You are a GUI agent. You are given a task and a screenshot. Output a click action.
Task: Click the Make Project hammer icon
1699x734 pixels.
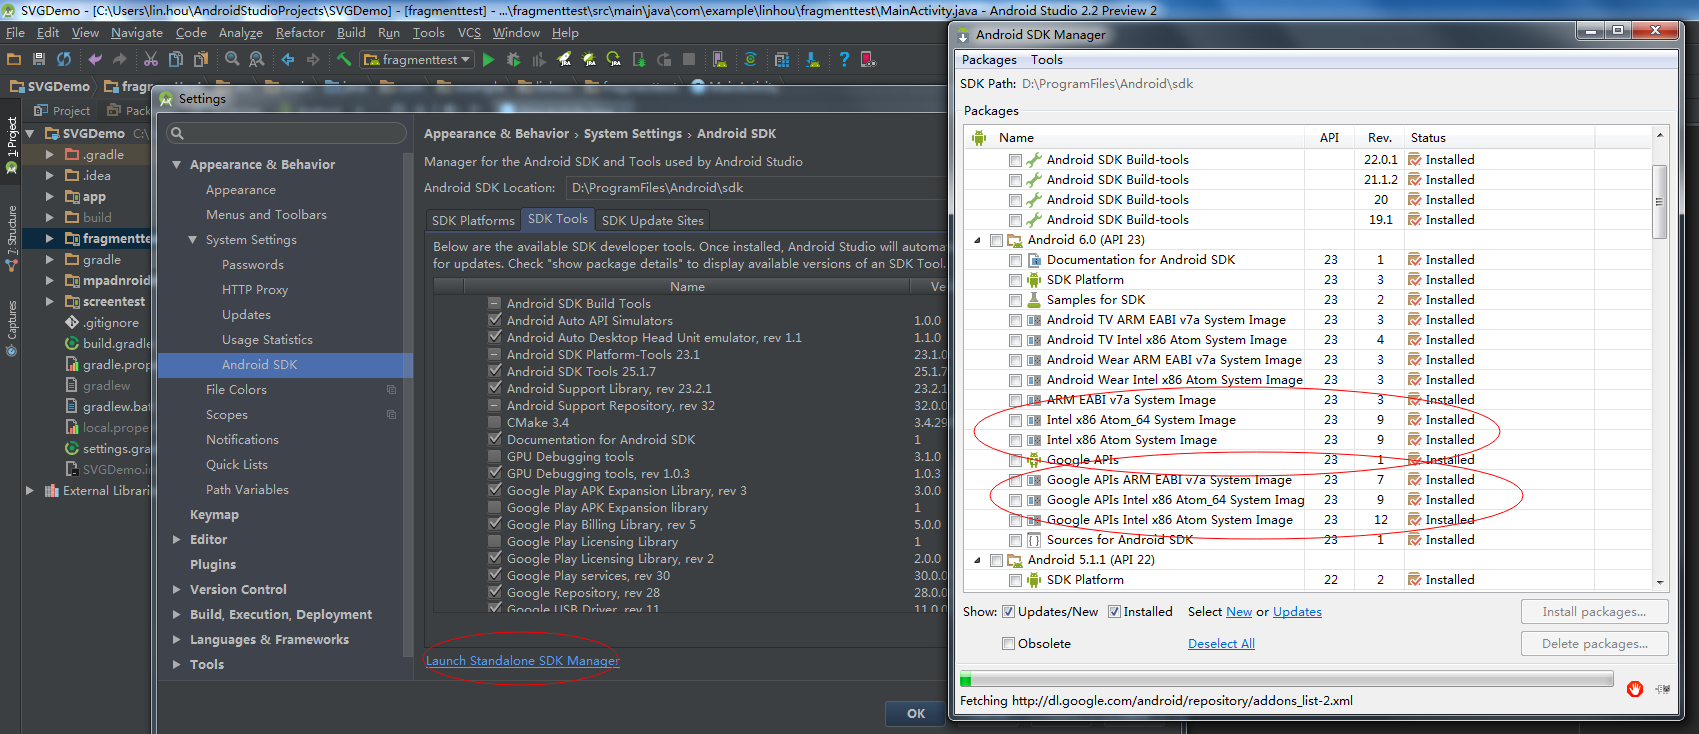click(x=344, y=59)
